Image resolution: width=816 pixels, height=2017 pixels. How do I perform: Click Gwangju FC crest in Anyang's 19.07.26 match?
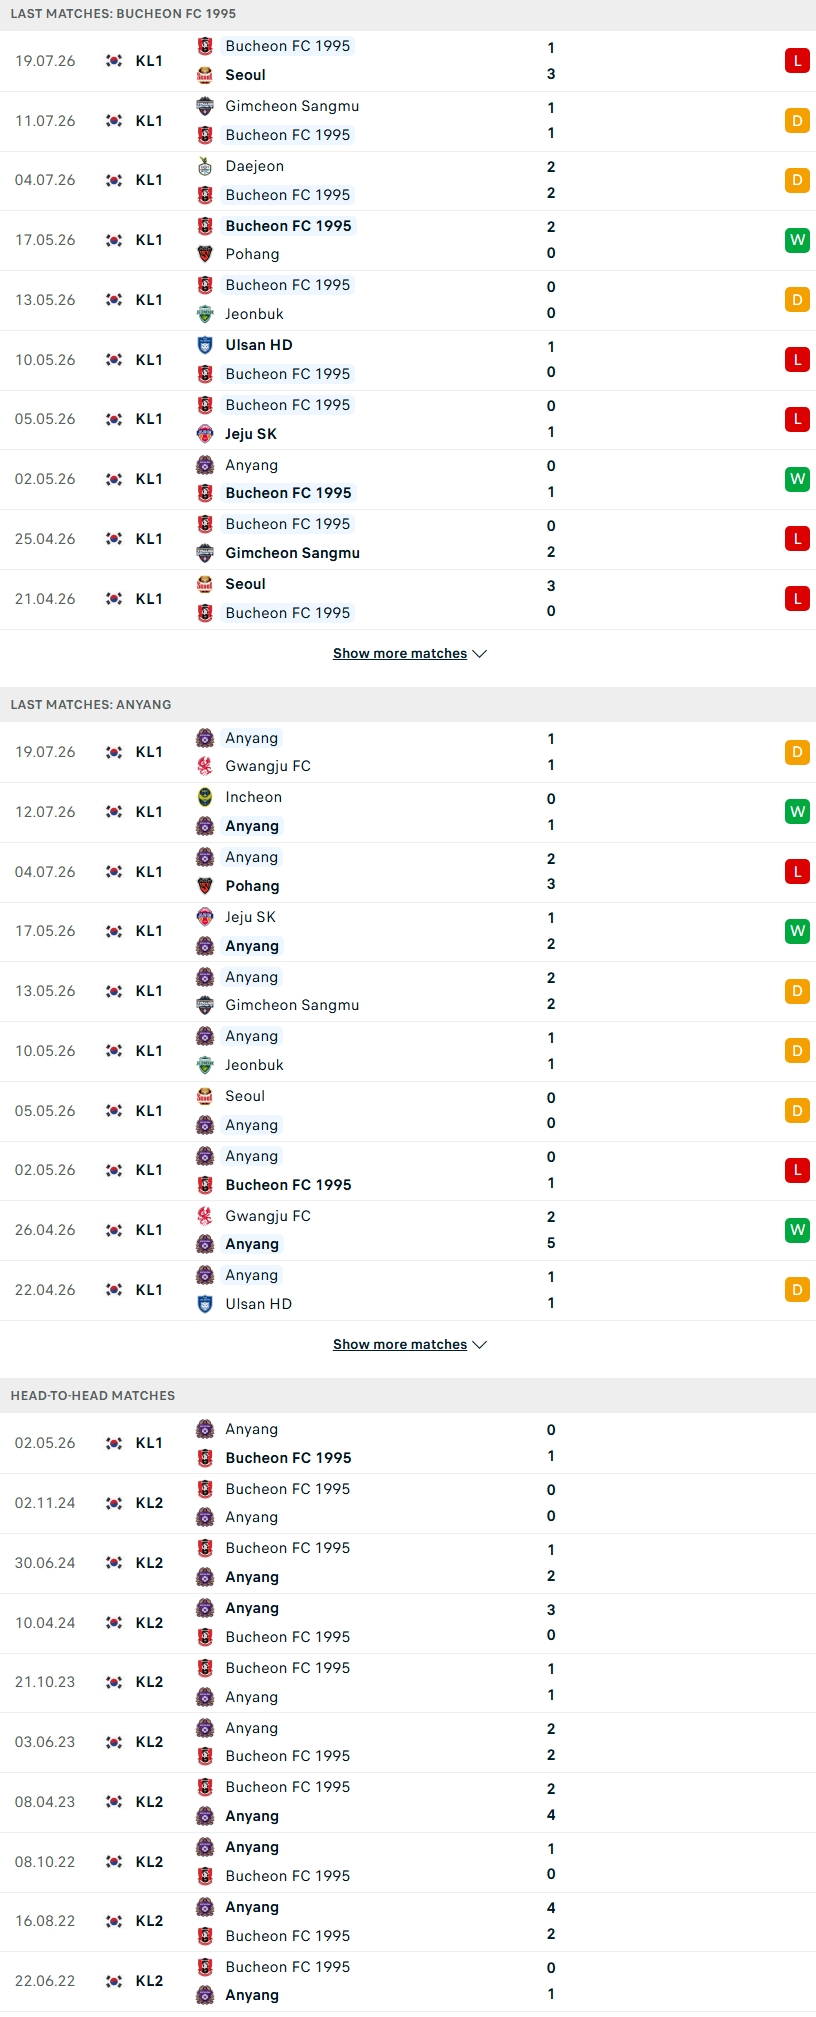(x=205, y=766)
